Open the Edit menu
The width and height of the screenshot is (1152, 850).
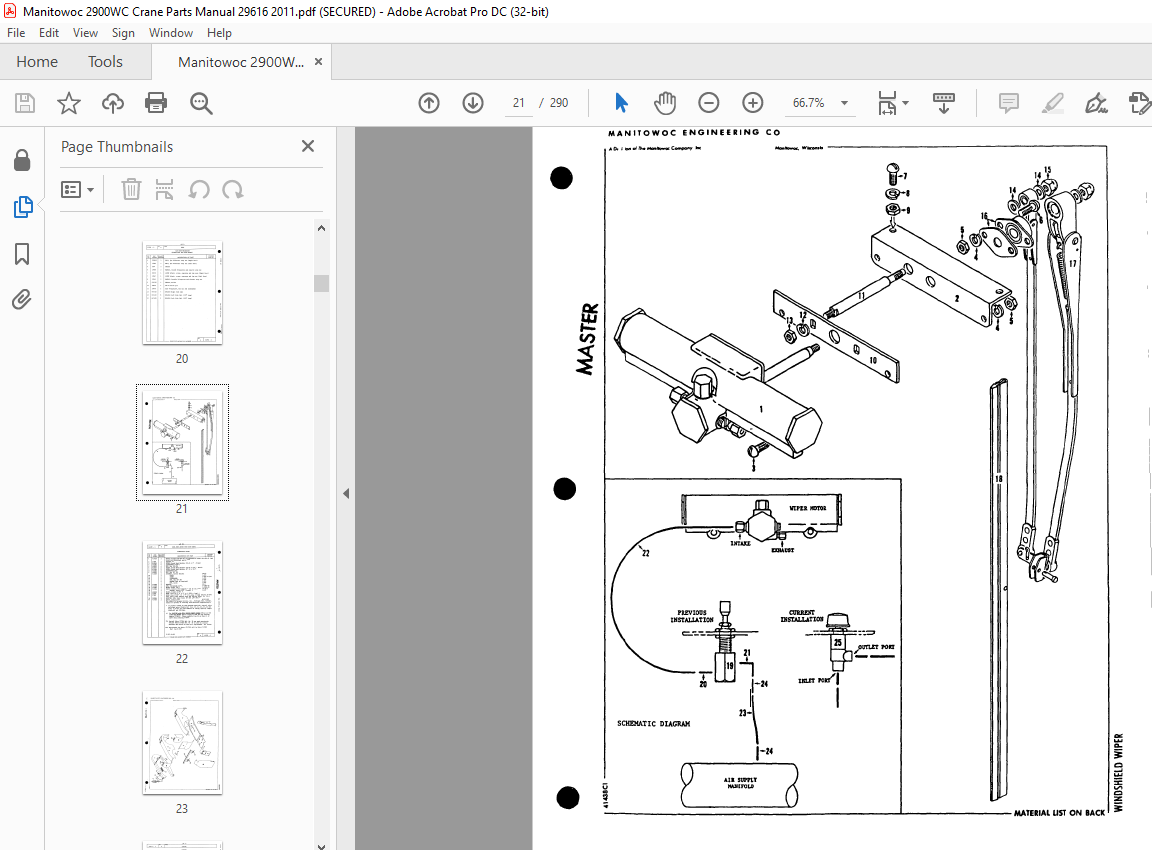tap(49, 33)
